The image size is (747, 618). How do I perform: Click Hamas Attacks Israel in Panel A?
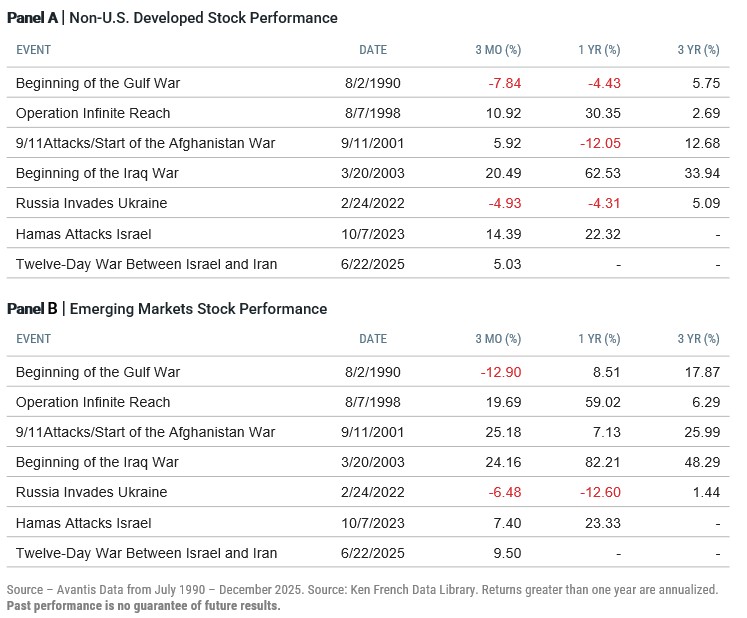(x=83, y=233)
